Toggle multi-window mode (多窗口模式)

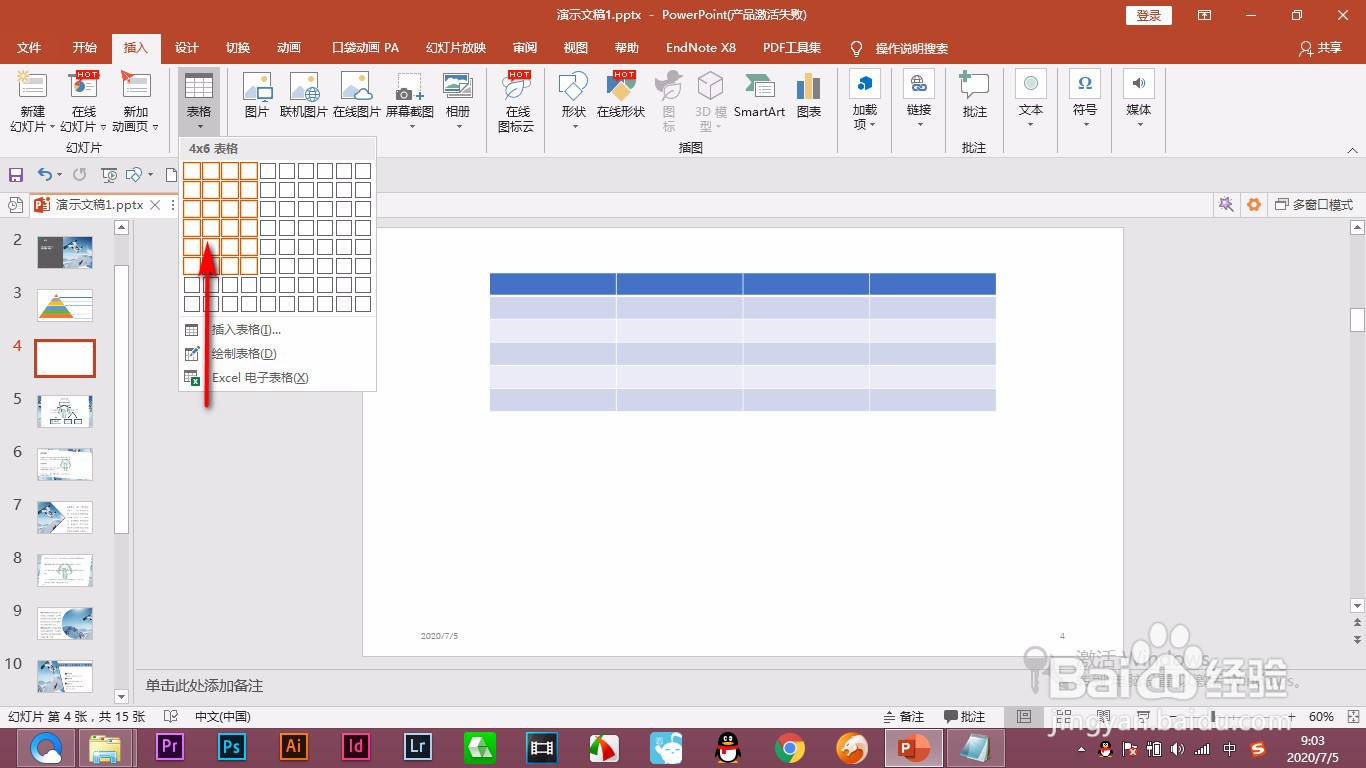point(1313,205)
